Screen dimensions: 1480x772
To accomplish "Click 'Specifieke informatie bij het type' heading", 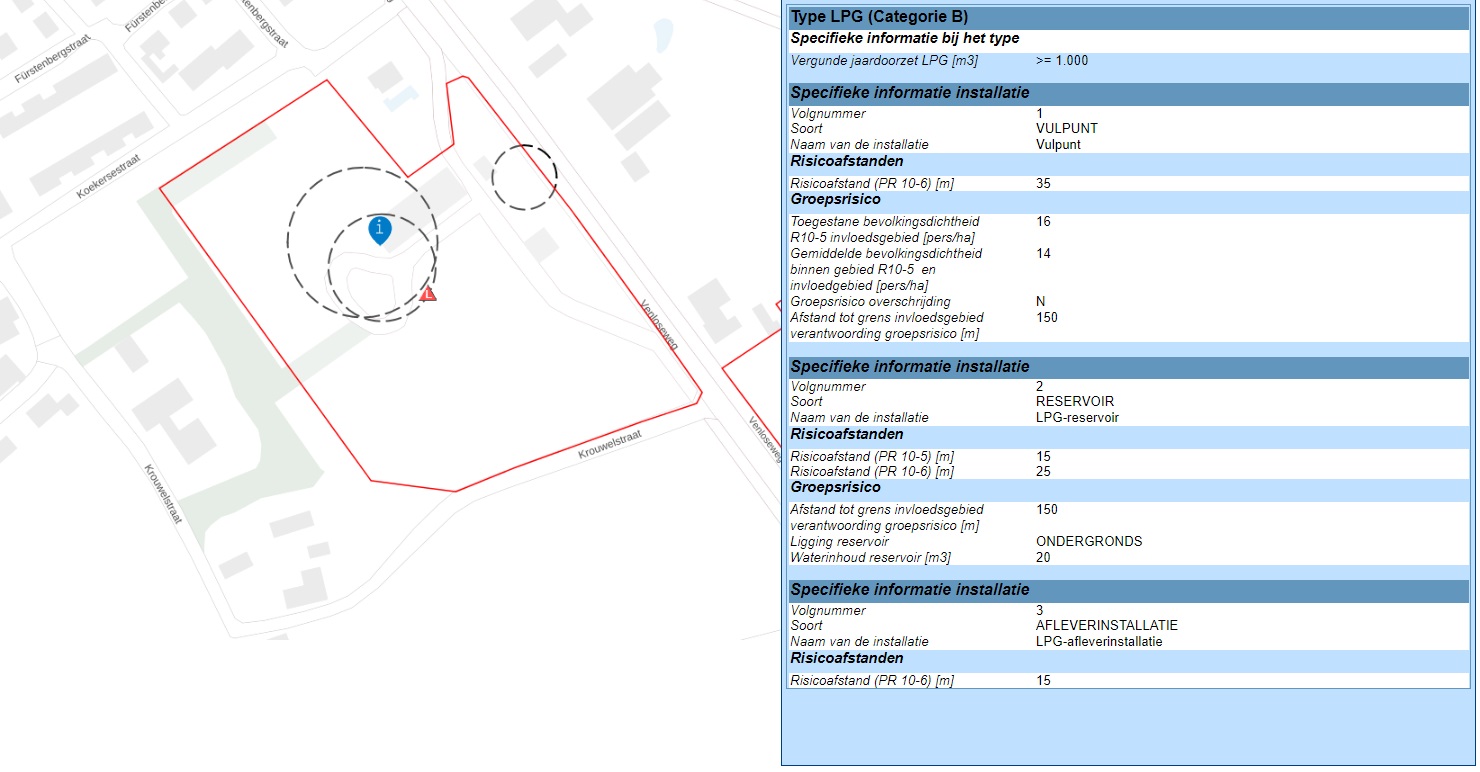I will click(905, 39).
